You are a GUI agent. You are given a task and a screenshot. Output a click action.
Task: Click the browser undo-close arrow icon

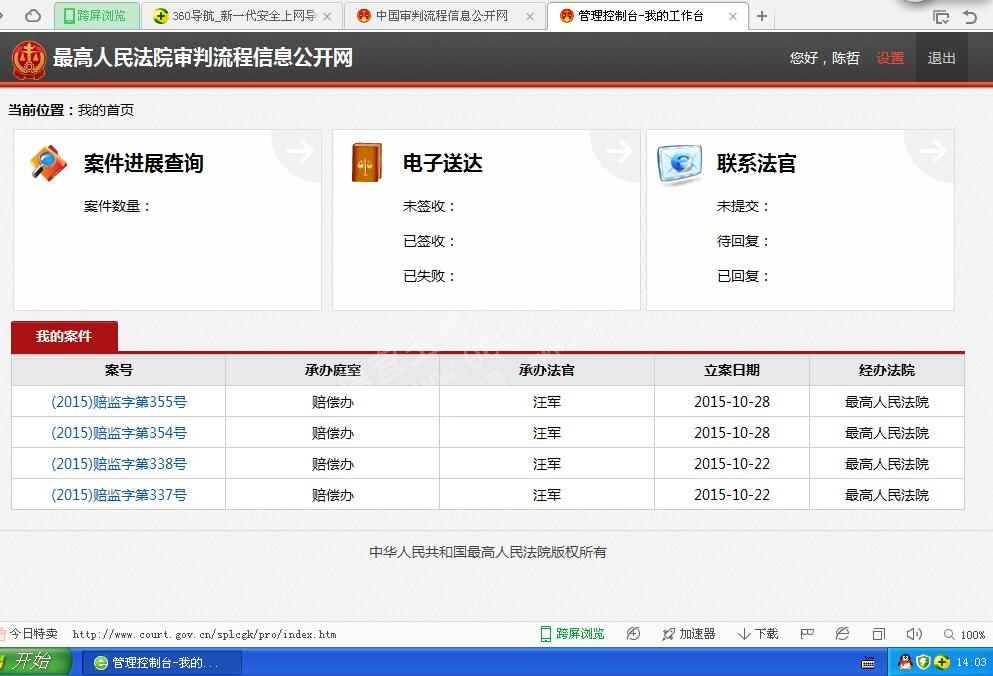pos(970,16)
